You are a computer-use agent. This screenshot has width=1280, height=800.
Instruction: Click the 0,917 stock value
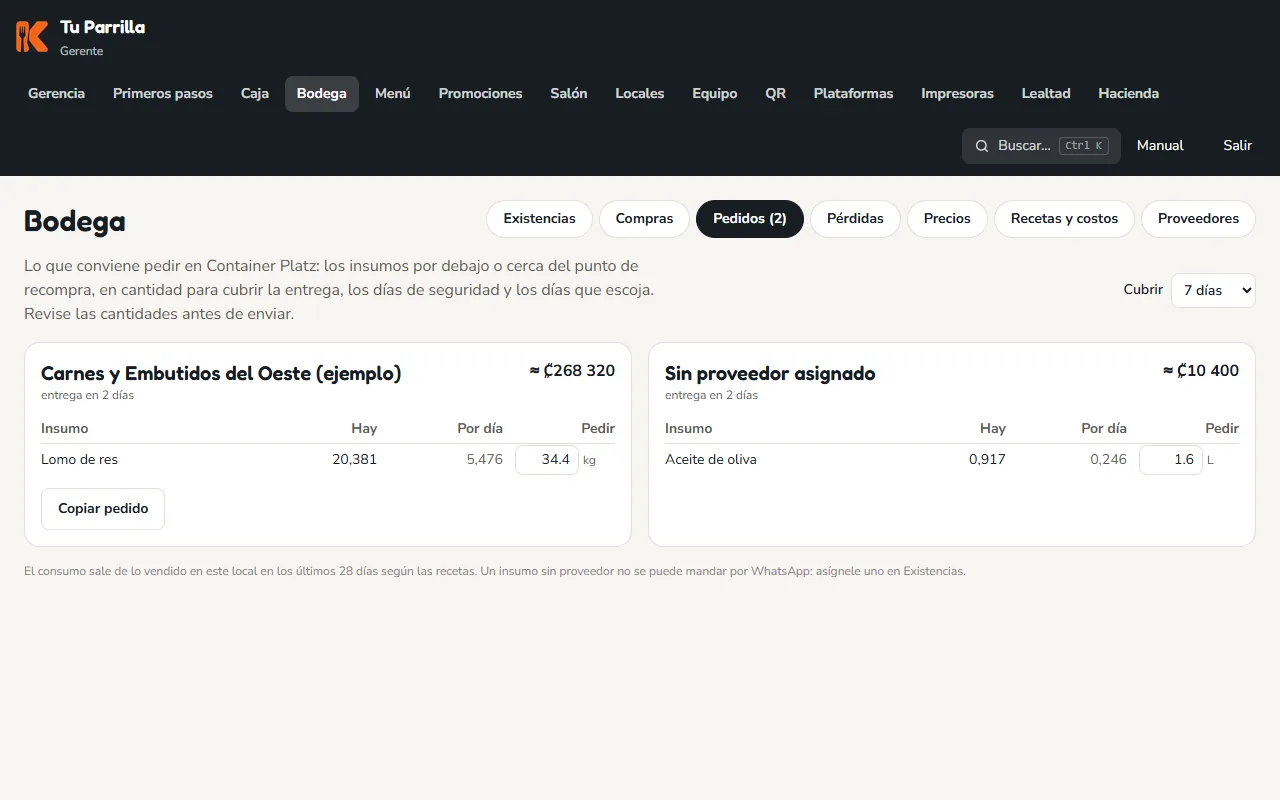coord(987,460)
